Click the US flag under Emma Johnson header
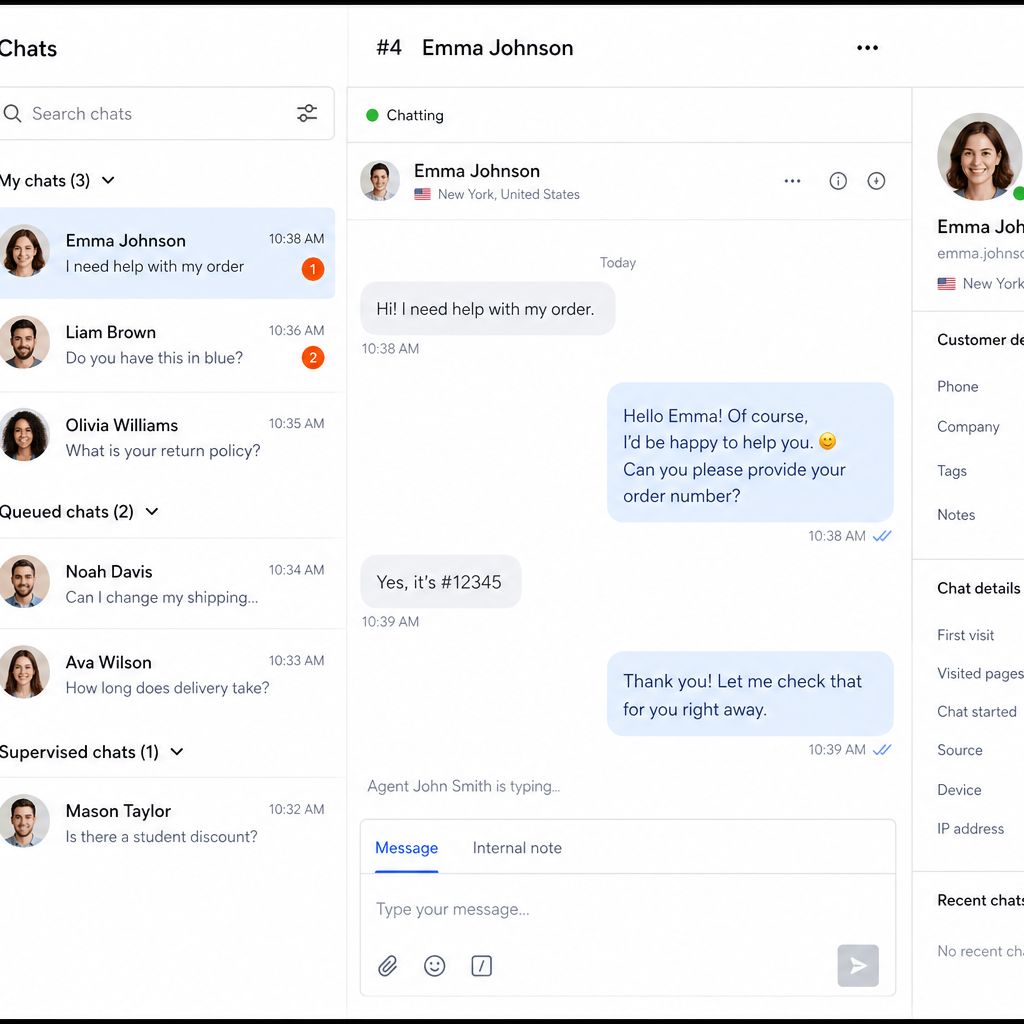Viewport: 1024px width, 1024px height. click(423, 195)
